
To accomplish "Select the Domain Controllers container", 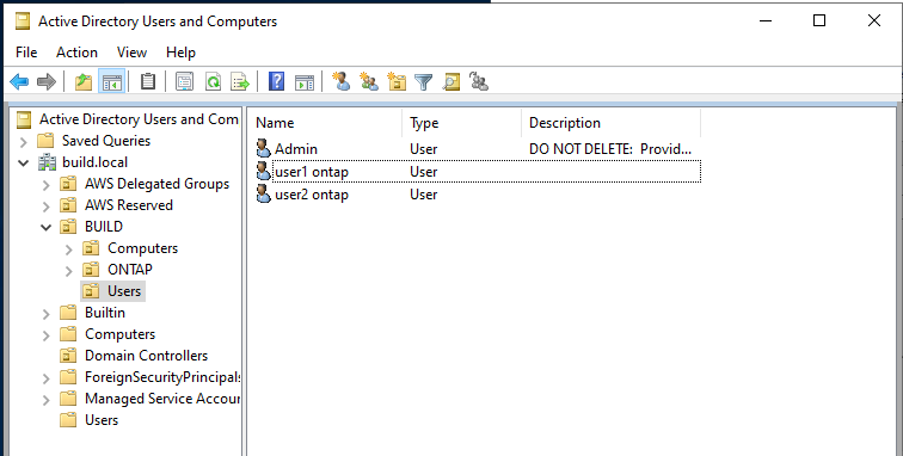I will (x=146, y=356).
